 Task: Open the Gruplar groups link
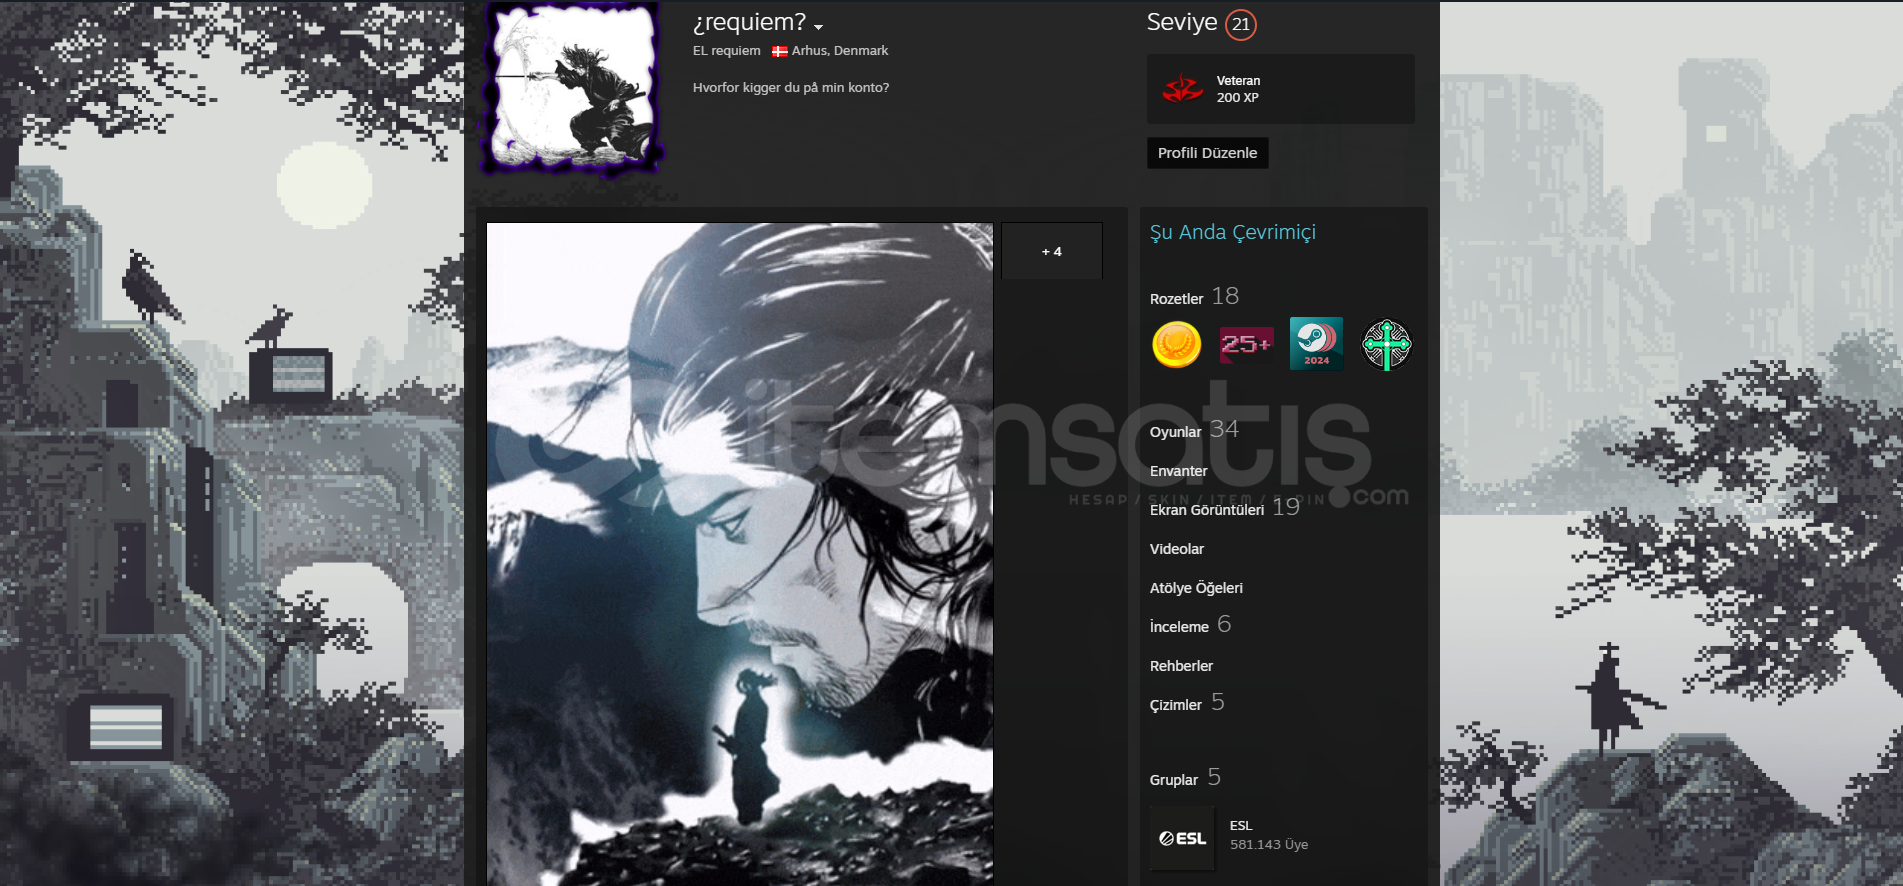coord(1174,780)
